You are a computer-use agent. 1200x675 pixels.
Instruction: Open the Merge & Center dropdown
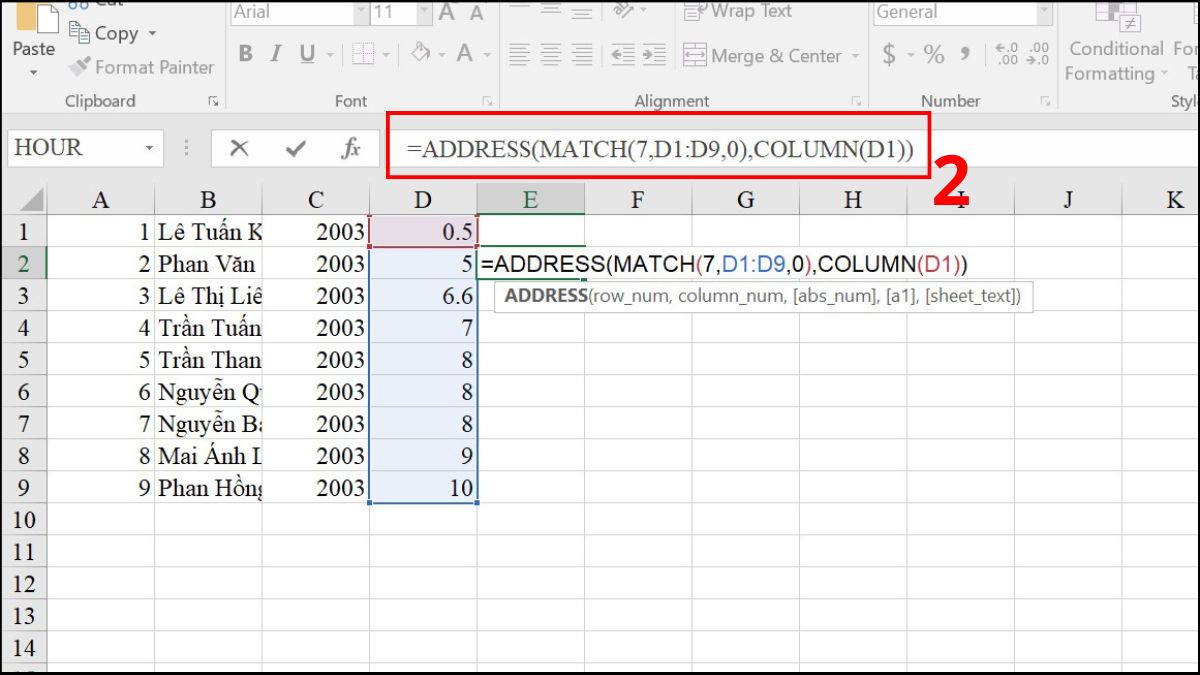[855, 55]
